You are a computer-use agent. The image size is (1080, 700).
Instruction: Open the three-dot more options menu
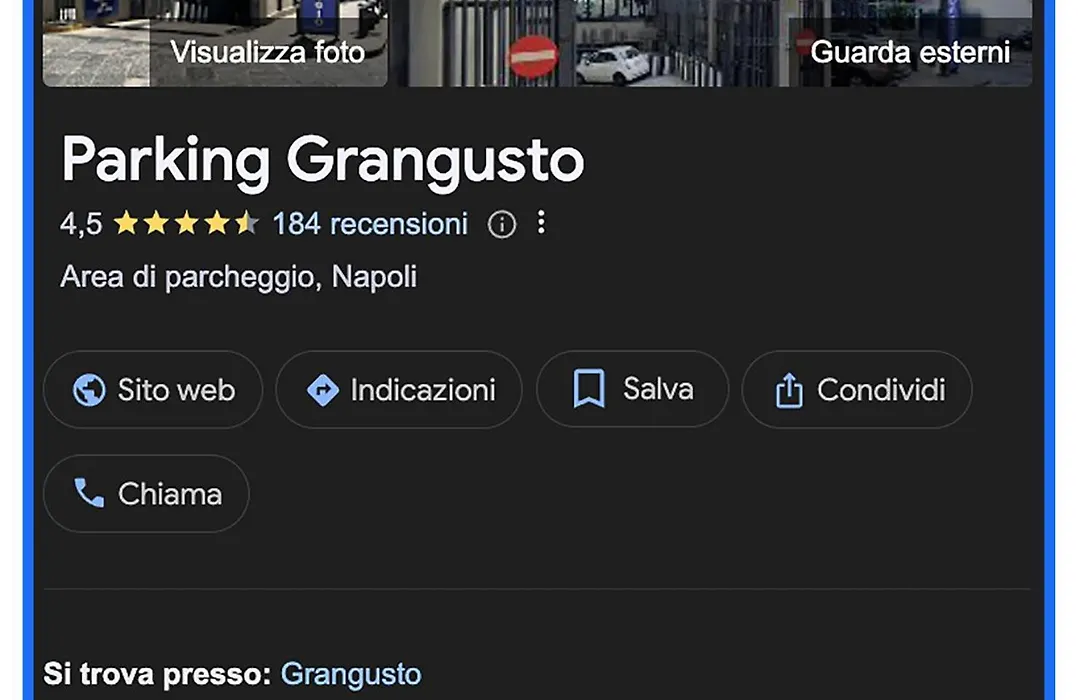541,223
